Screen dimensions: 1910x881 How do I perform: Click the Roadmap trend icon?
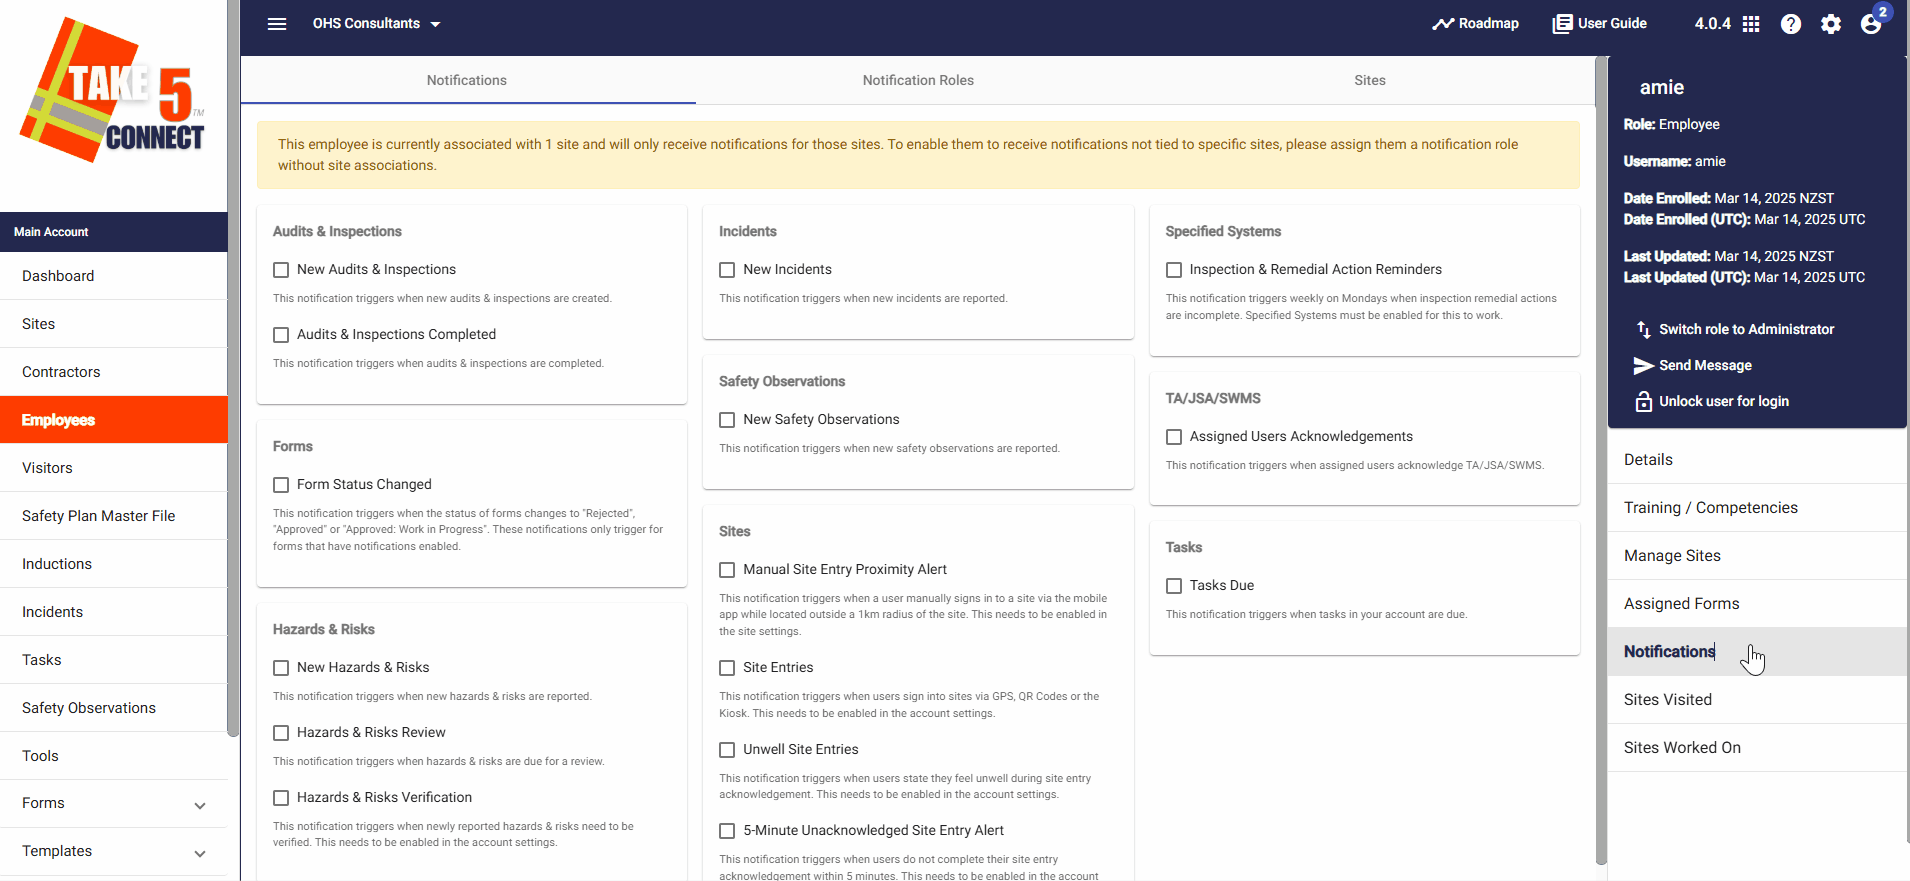[x=1442, y=24]
